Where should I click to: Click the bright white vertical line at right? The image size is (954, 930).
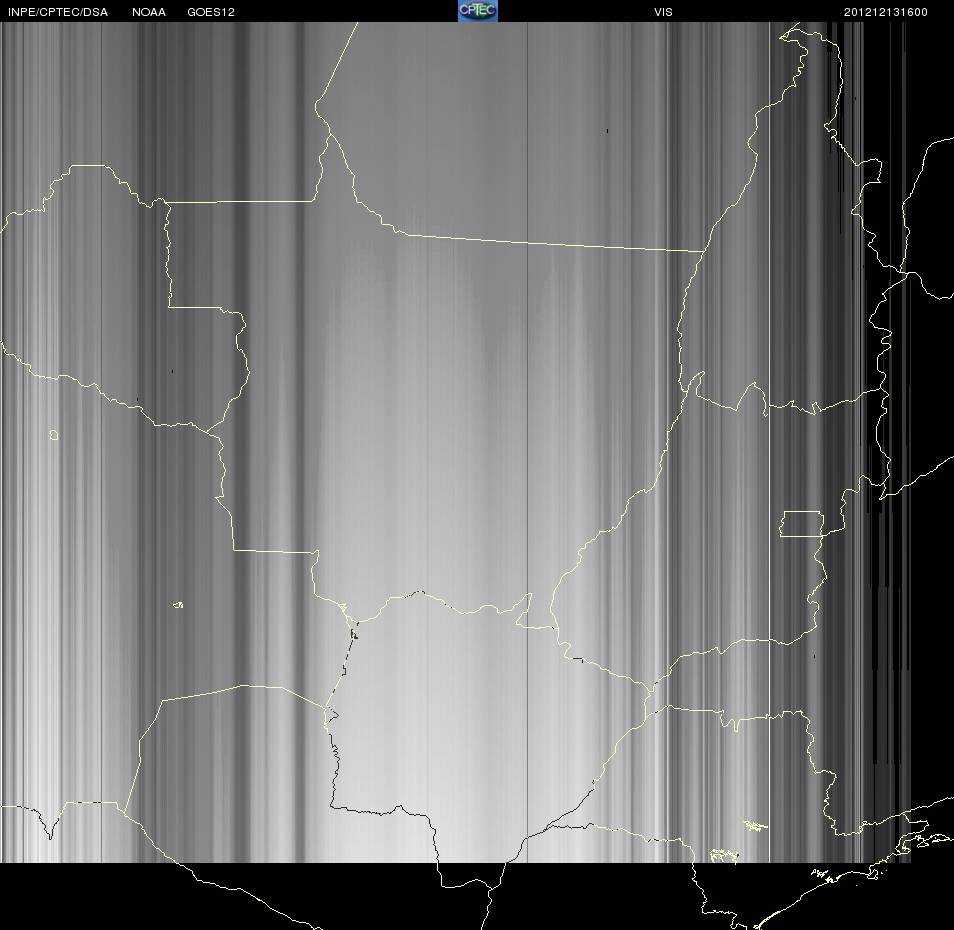(770, 442)
